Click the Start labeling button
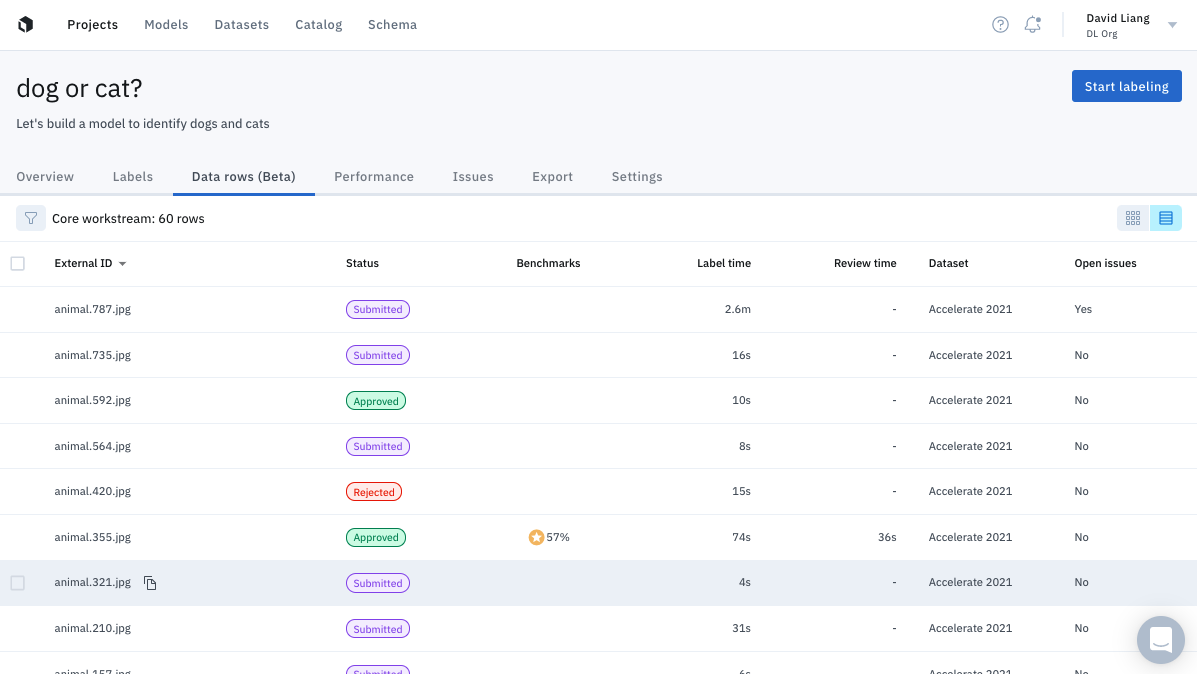The image size is (1197, 674). [1126, 86]
